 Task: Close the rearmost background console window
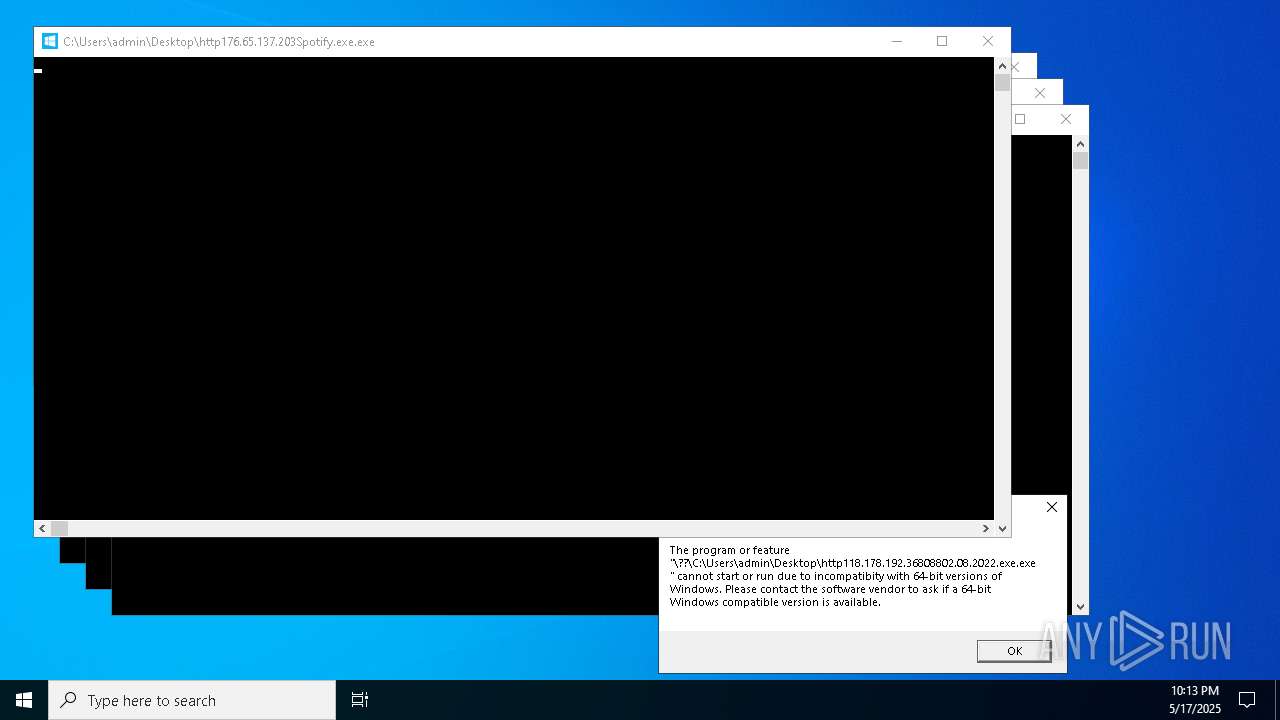1066,119
